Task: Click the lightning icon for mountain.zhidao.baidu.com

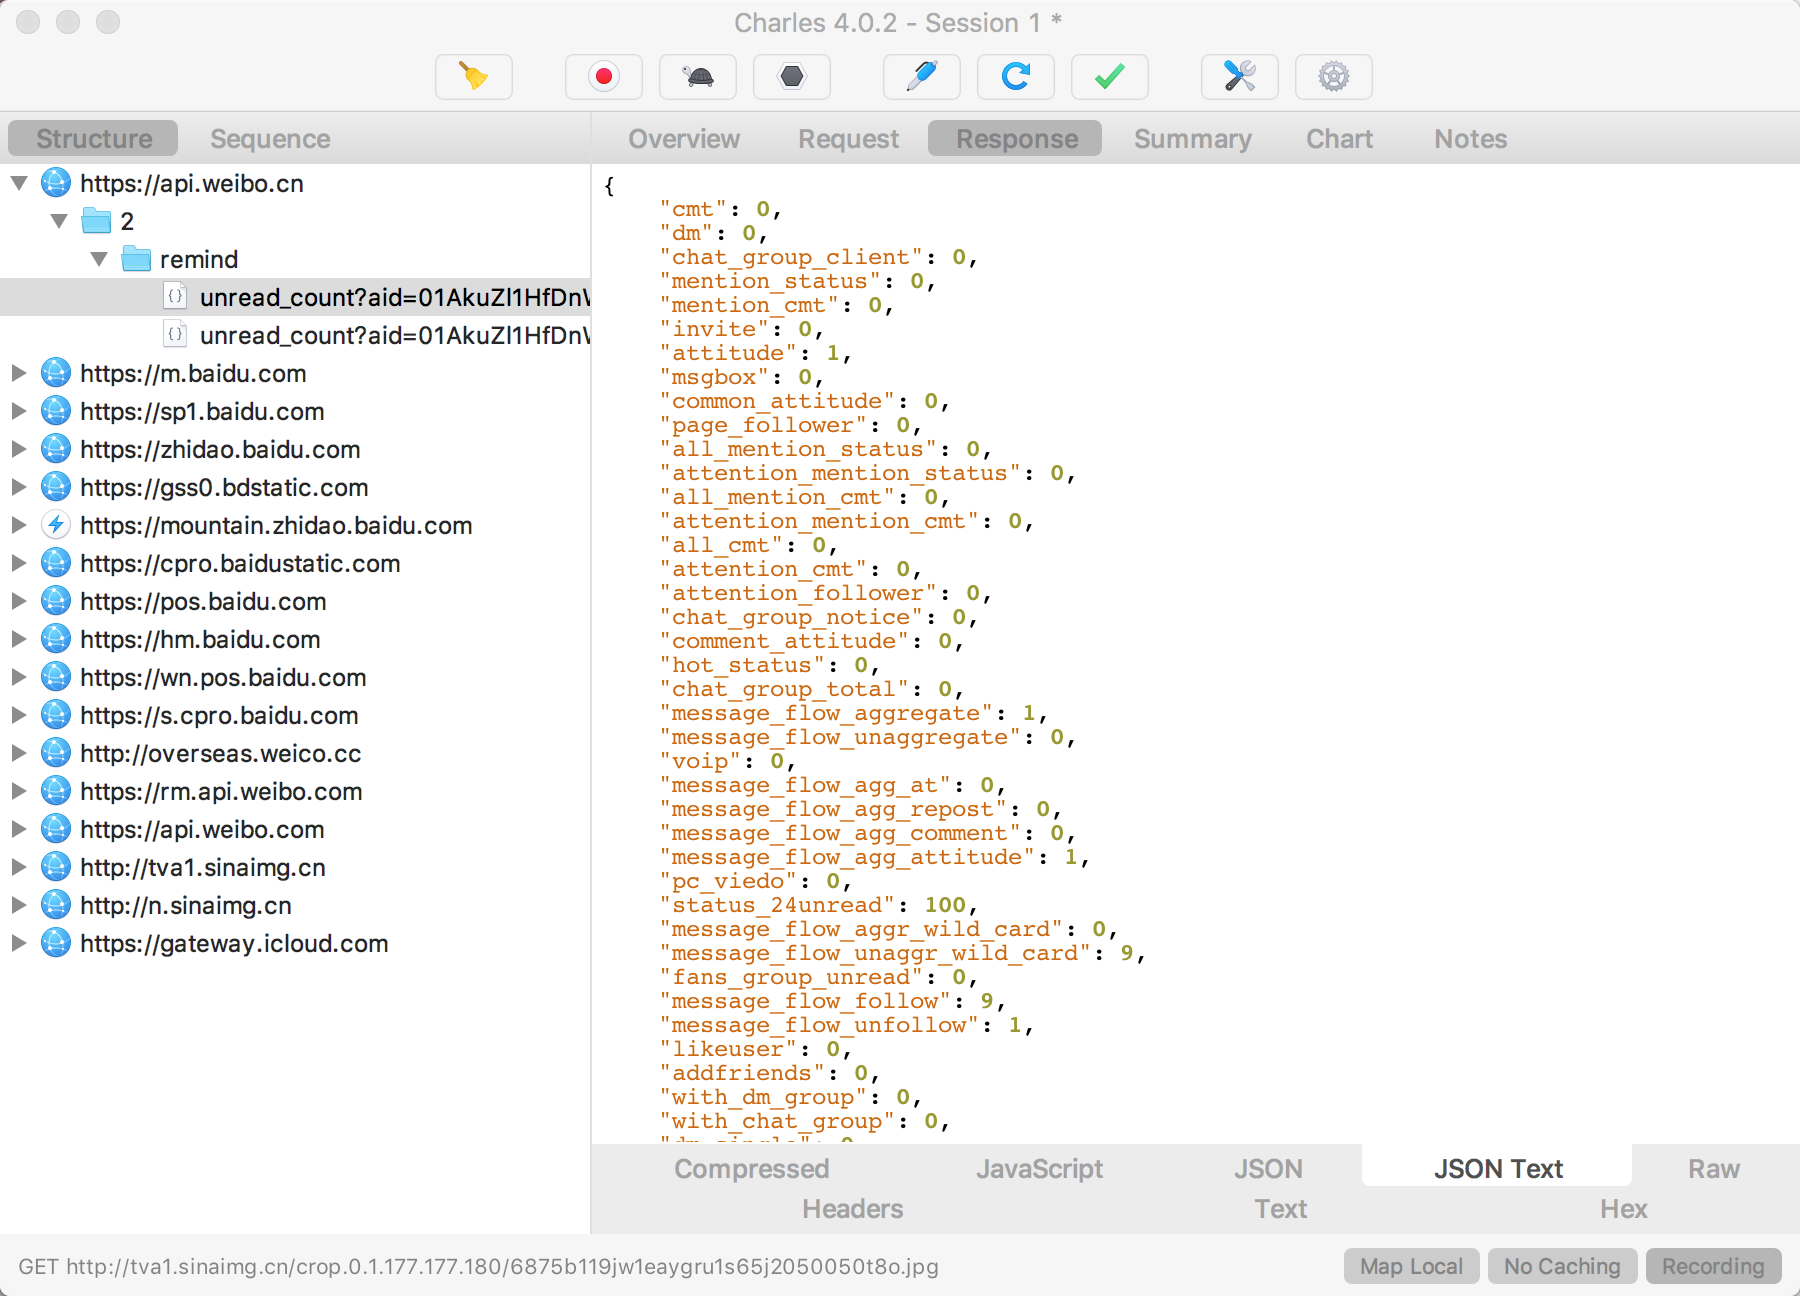Action: [56, 525]
